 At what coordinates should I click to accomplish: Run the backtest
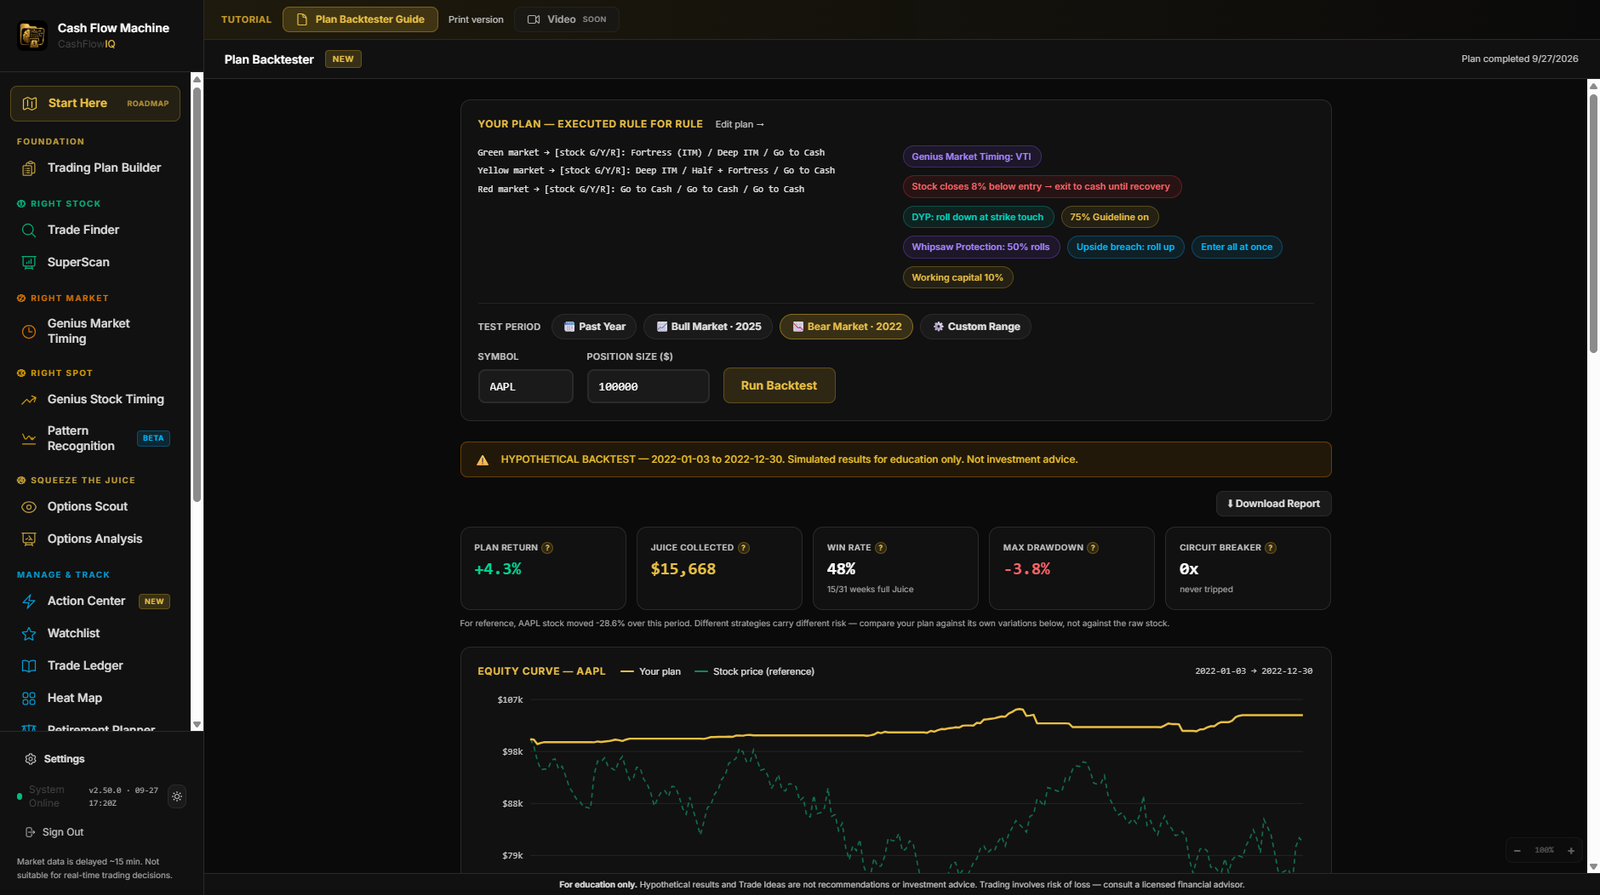[779, 386]
